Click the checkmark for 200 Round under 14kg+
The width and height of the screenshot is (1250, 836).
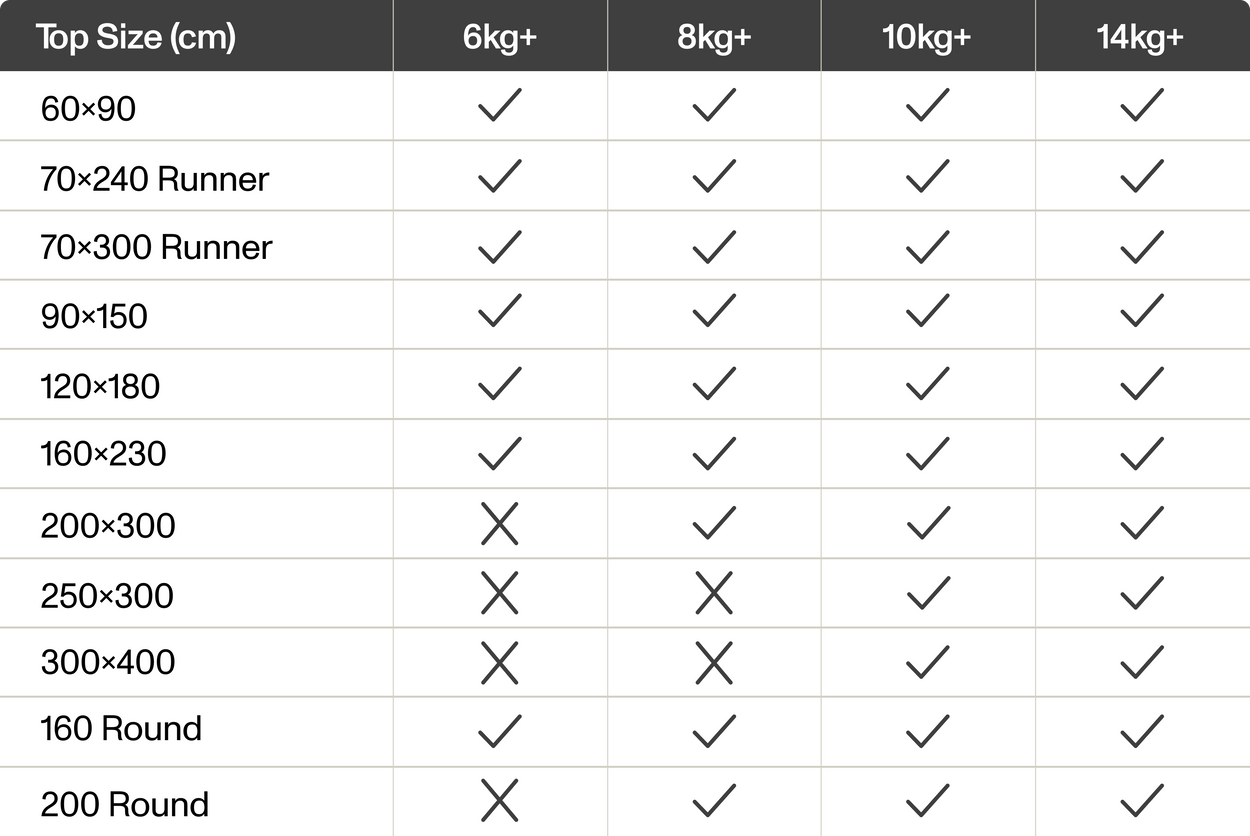1141,800
